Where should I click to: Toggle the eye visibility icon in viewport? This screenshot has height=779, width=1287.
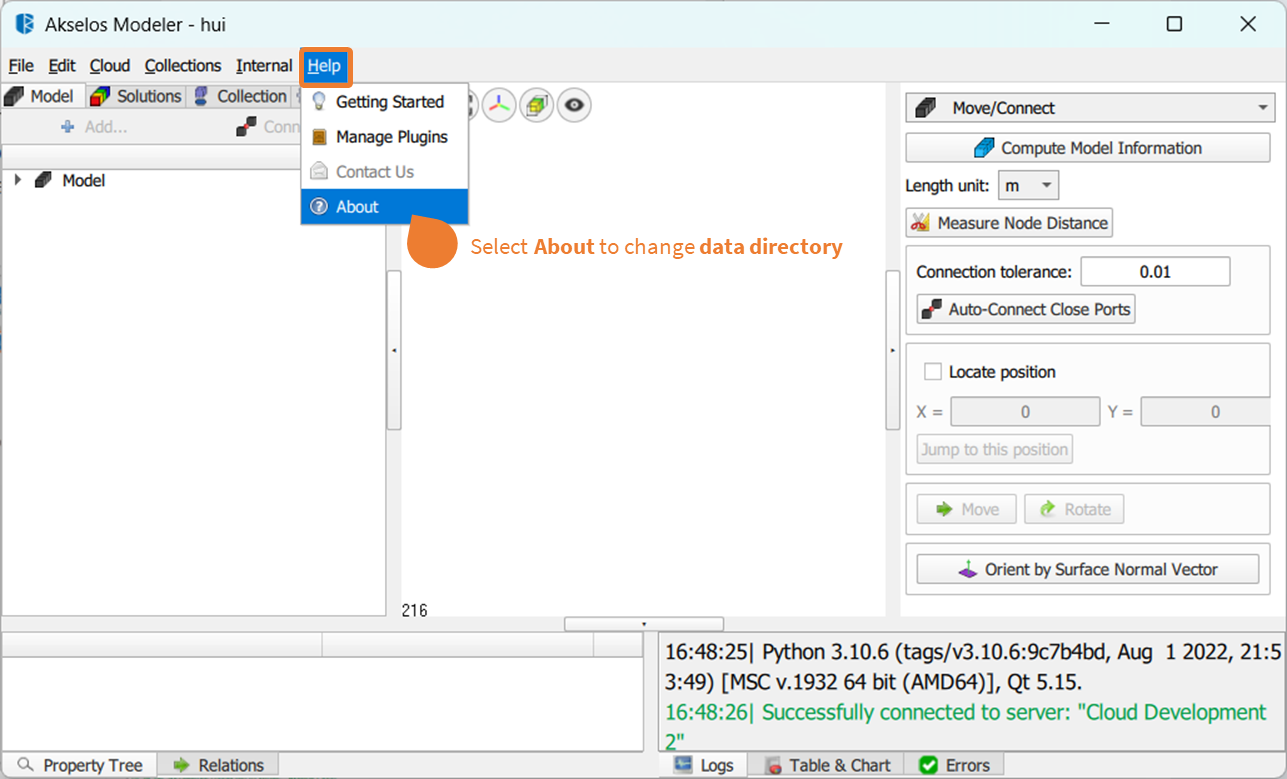[x=574, y=104]
